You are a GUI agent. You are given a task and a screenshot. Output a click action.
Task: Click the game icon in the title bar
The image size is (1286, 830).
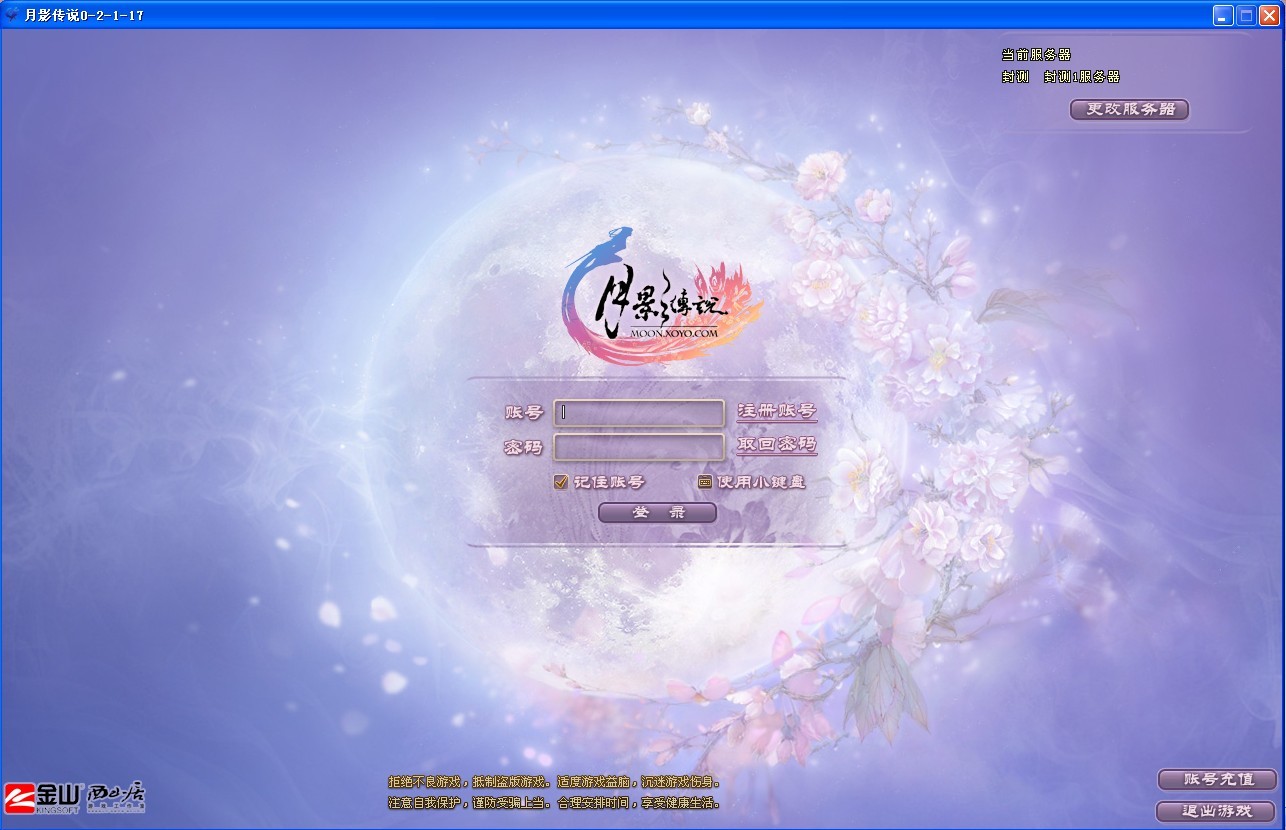click(12, 15)
